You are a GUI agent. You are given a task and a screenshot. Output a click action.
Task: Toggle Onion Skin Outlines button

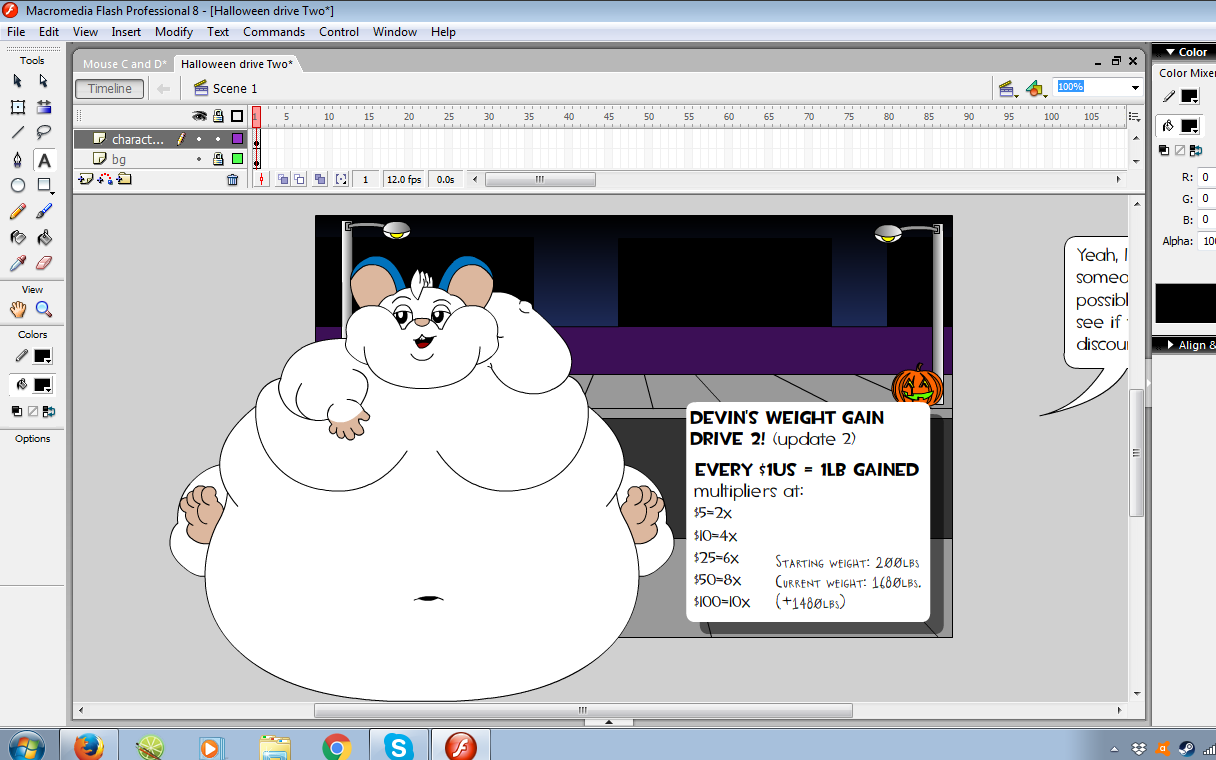click(300, 180)
